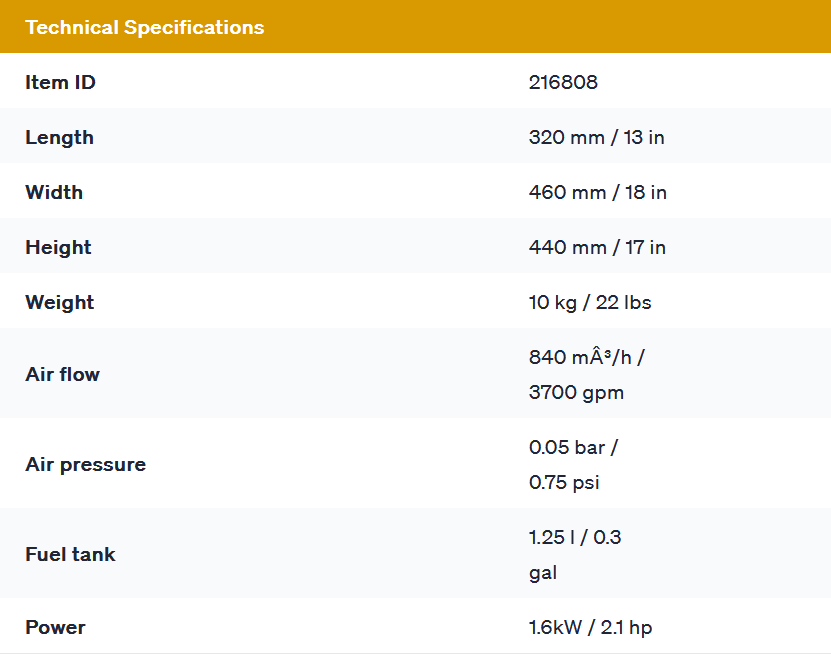
Task: Click the 0.05 bar pressure value
Action: [x=573, y=447]
